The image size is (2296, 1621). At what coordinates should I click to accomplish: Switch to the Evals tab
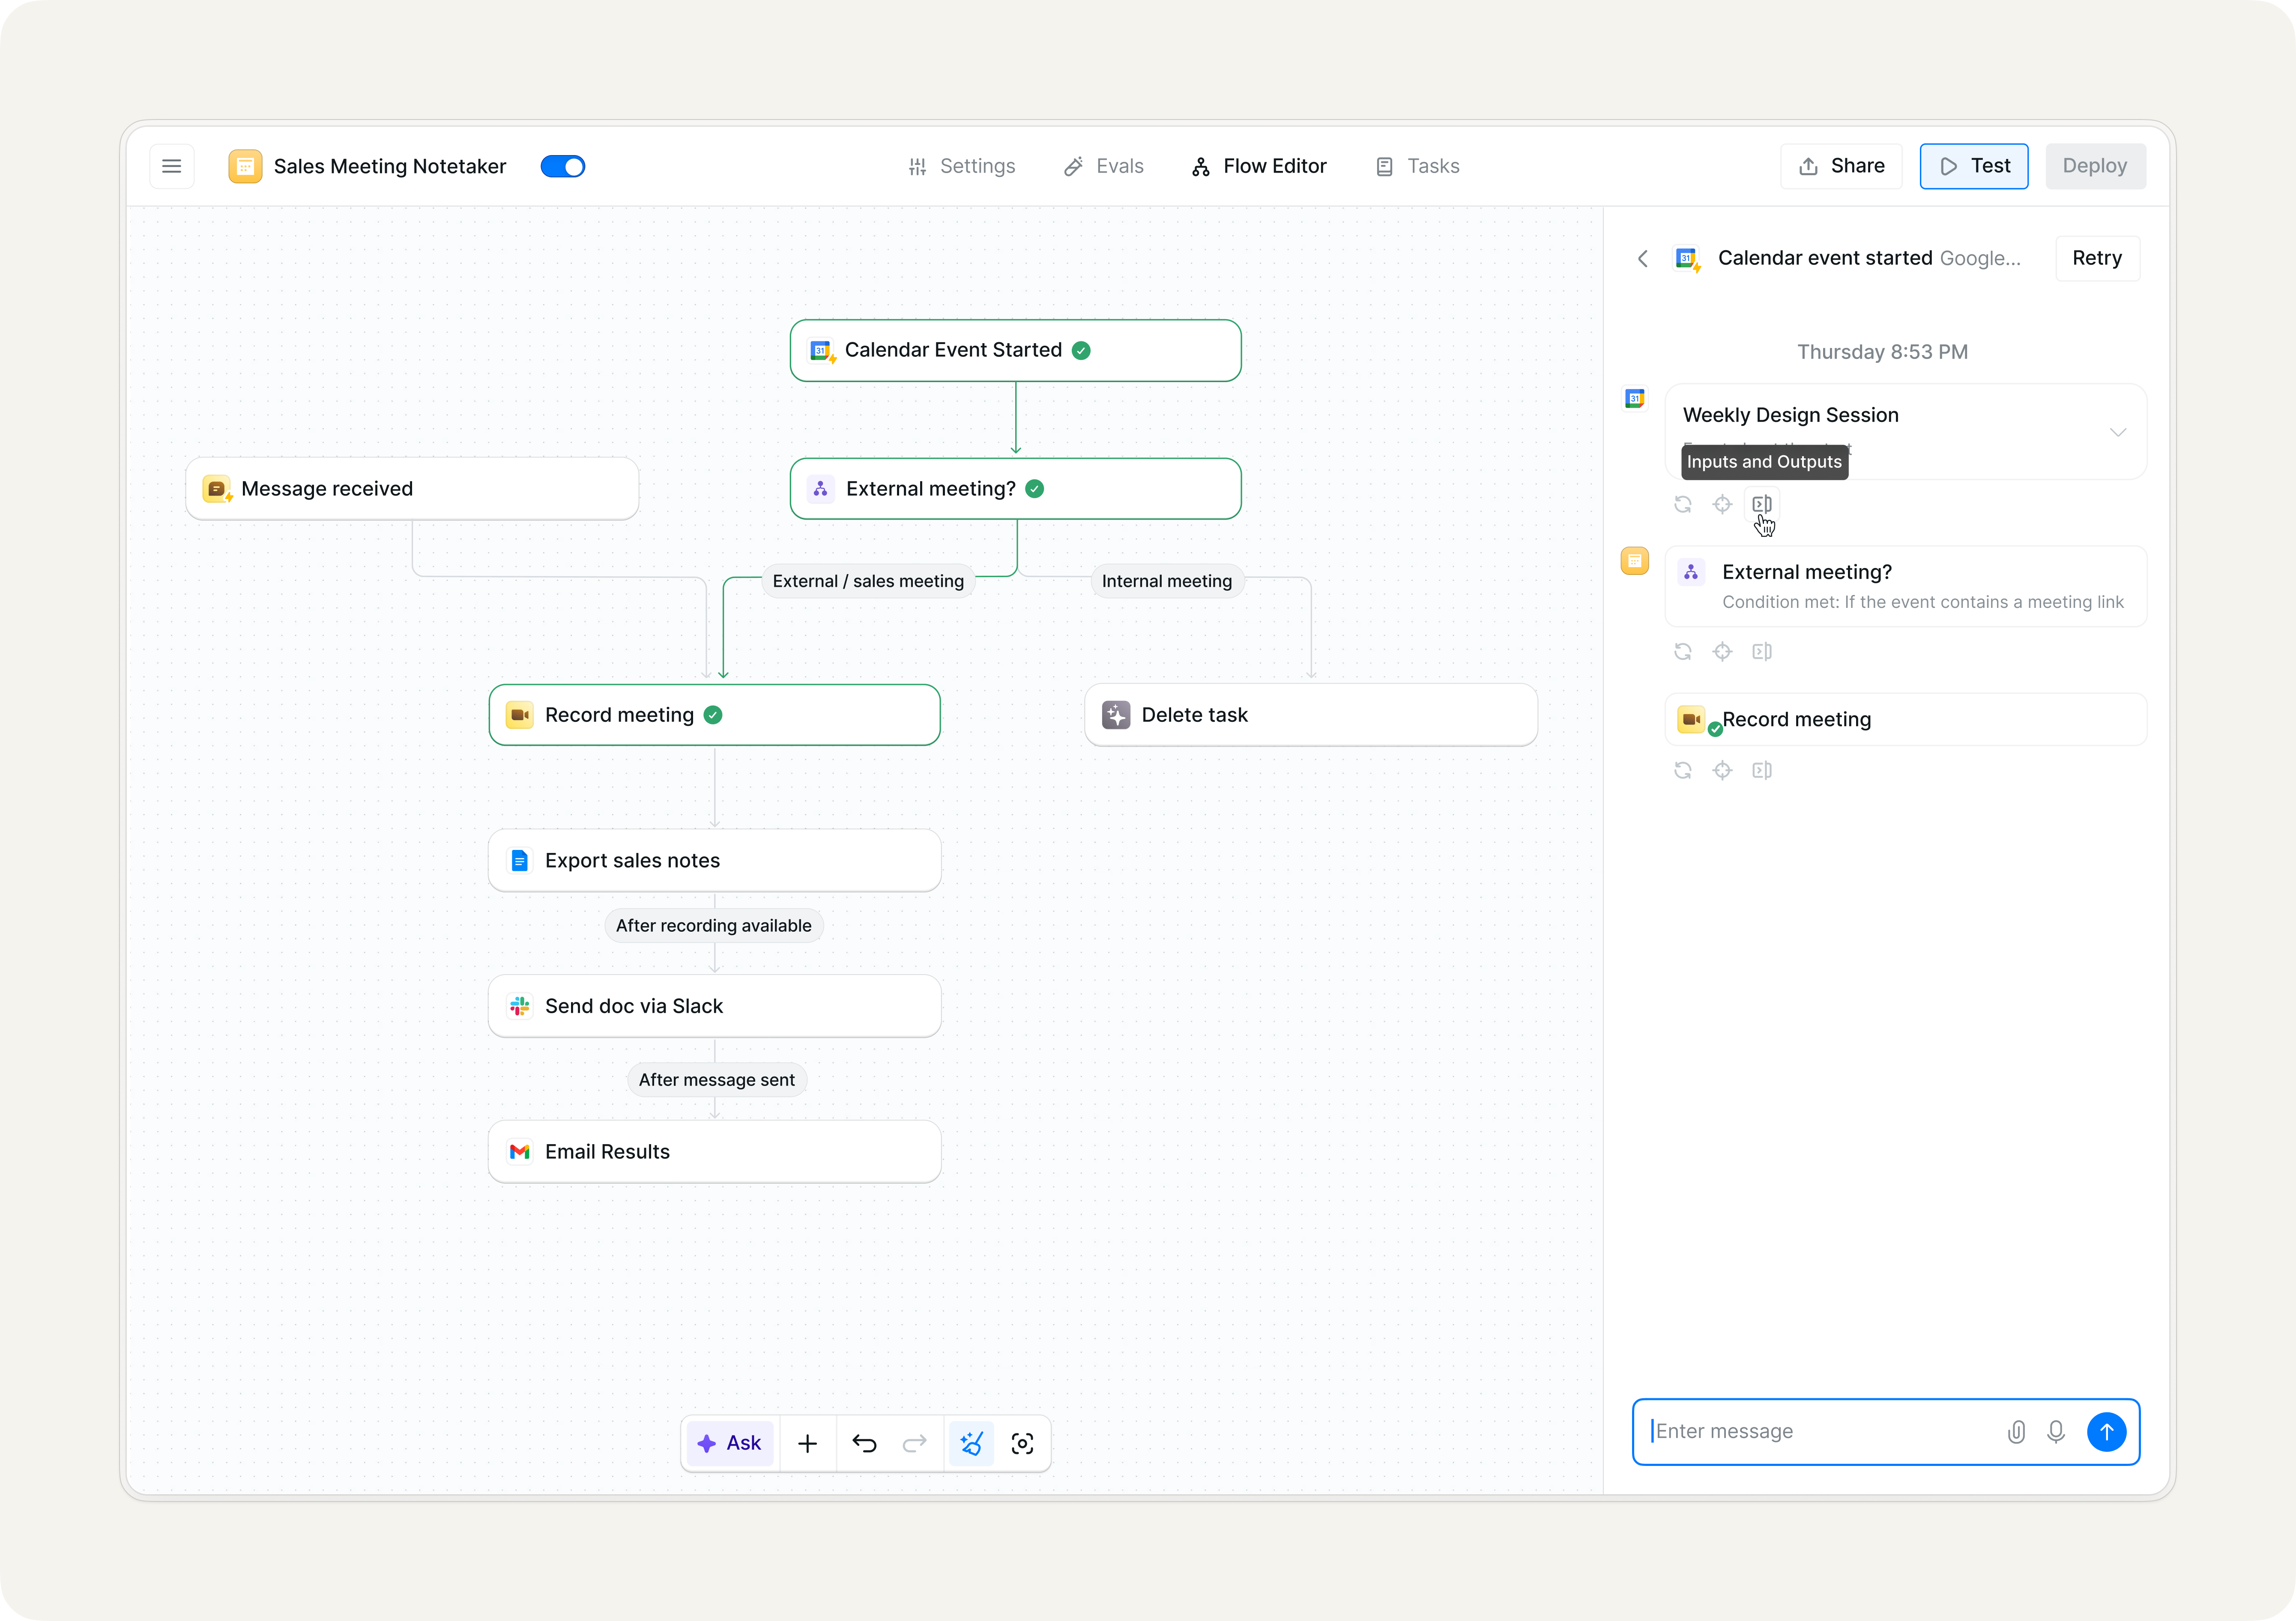pos(1104,166)
